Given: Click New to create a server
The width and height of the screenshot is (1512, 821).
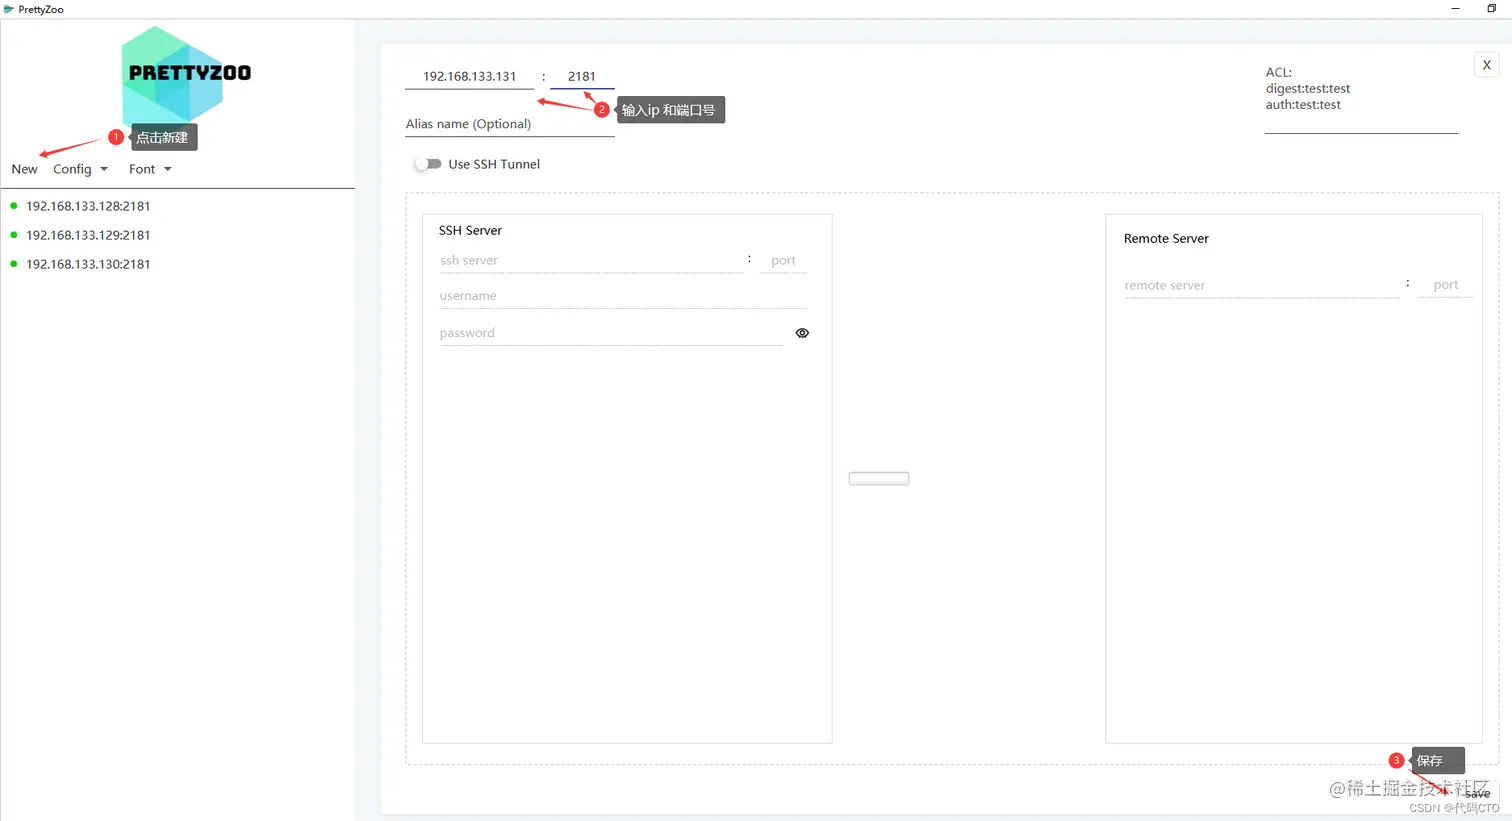Looking at the screenshot, I should [x=25, y=169].
